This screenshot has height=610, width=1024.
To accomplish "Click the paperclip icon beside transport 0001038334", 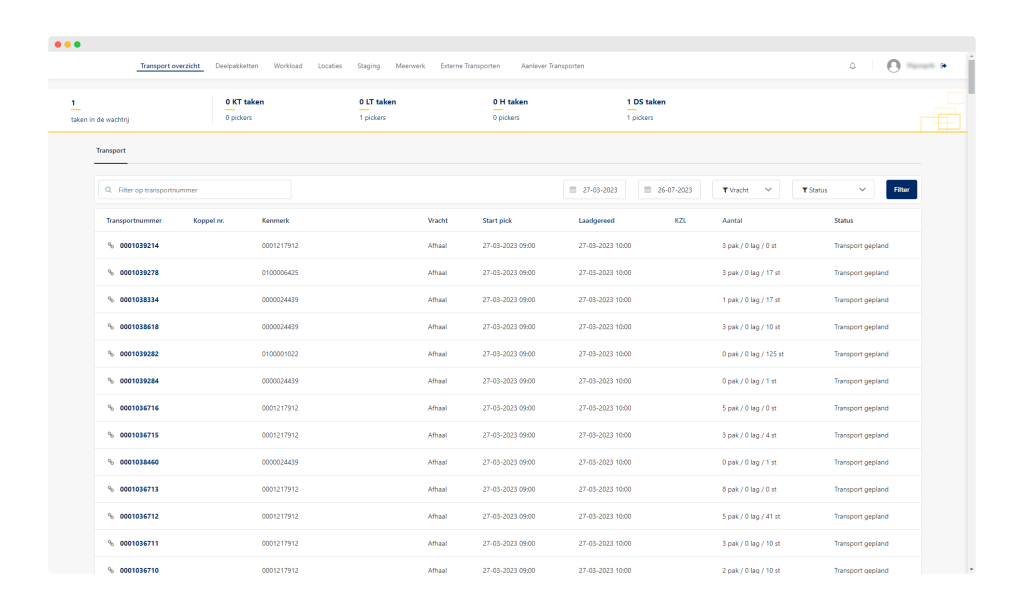I will (x=109, y=299).
